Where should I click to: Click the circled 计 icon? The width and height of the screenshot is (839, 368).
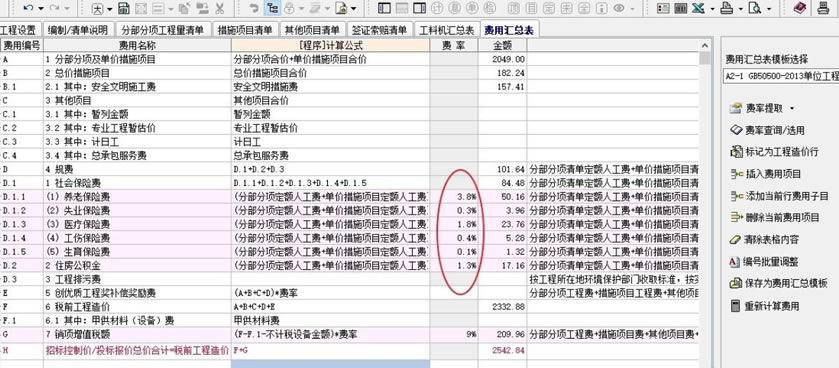point(437,8)
